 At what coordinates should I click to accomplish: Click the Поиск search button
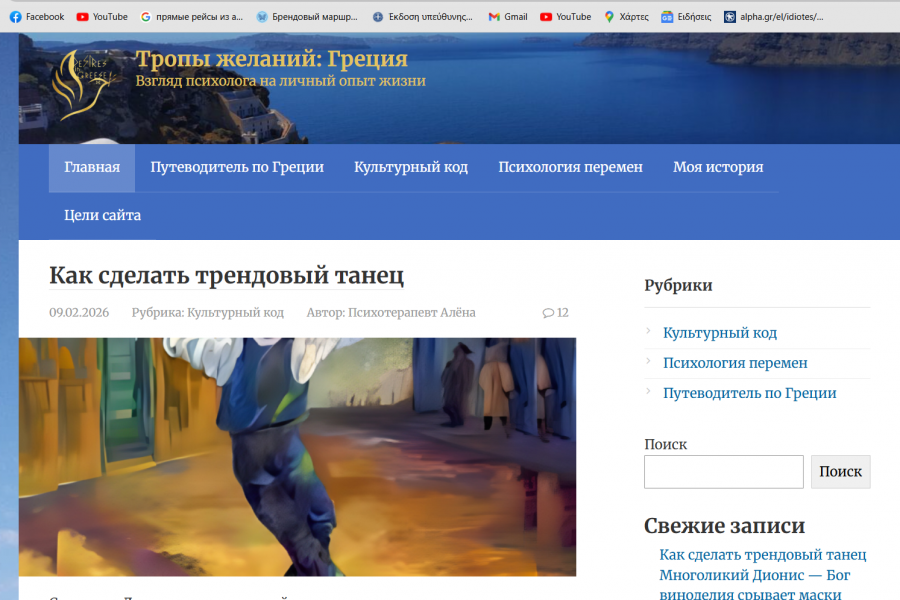click(840, 472)
